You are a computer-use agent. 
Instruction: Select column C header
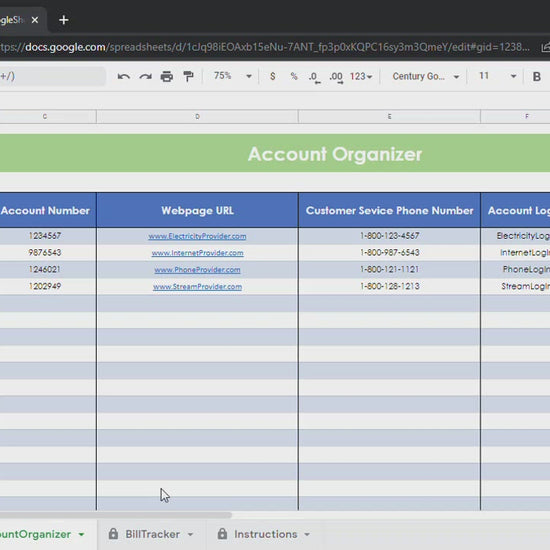pos(48,116)
